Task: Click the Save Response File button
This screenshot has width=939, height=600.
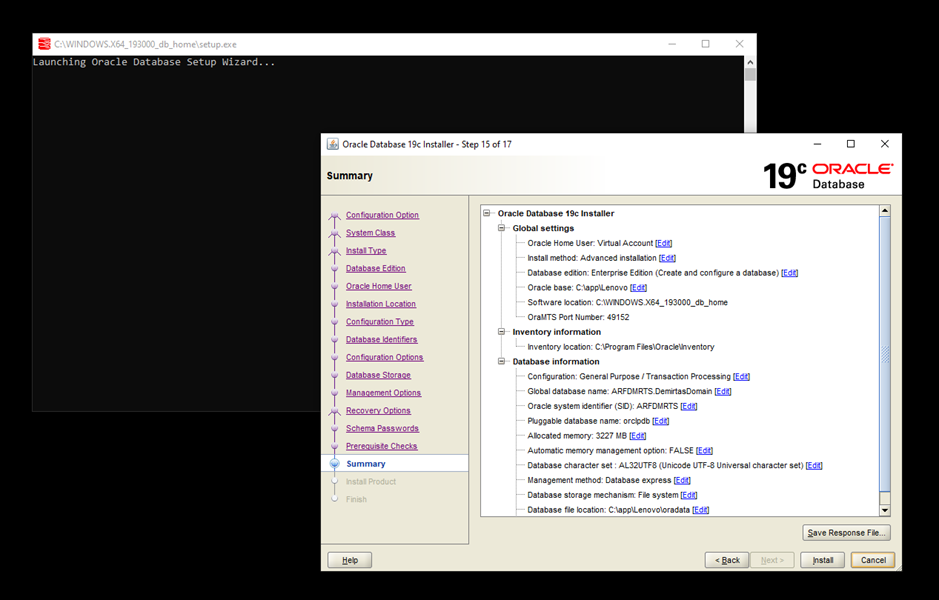Action: point(846,533)
